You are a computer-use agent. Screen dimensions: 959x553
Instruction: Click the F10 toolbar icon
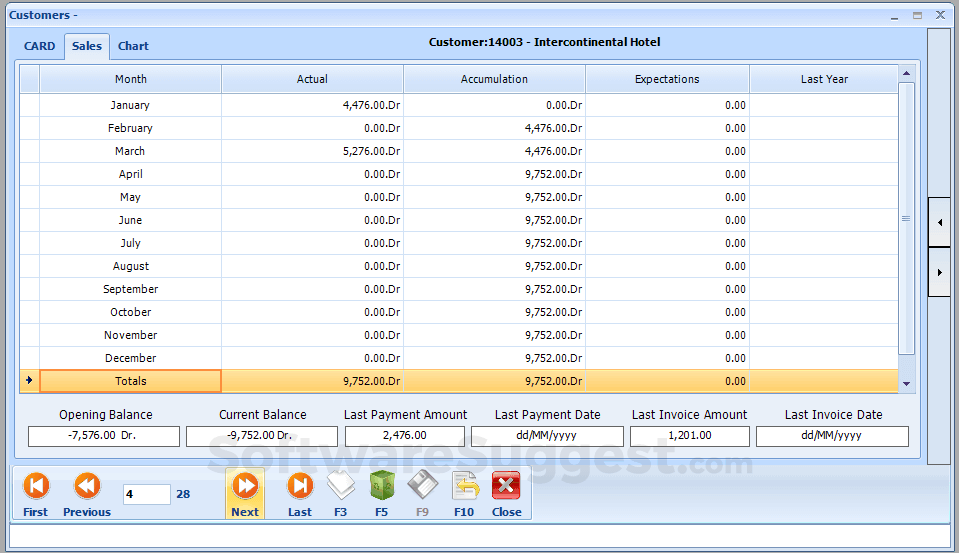pos(464,494)
